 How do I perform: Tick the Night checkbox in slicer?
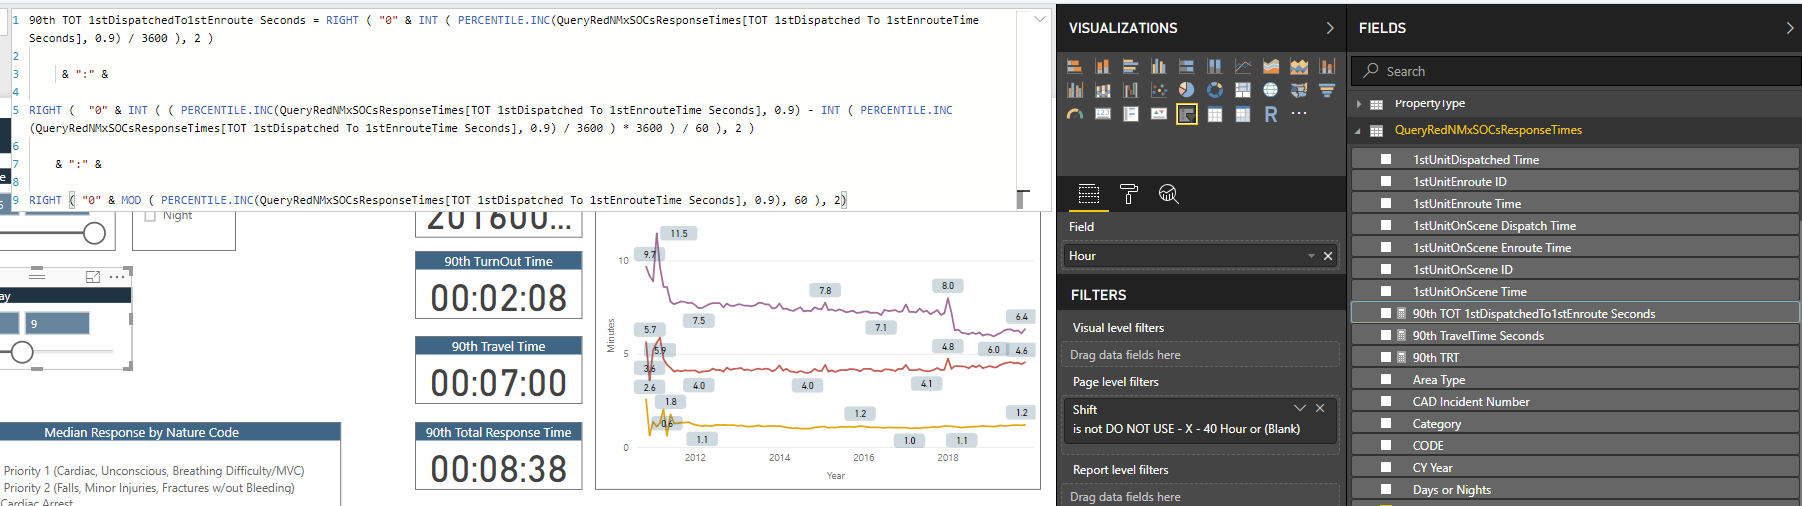151,215
